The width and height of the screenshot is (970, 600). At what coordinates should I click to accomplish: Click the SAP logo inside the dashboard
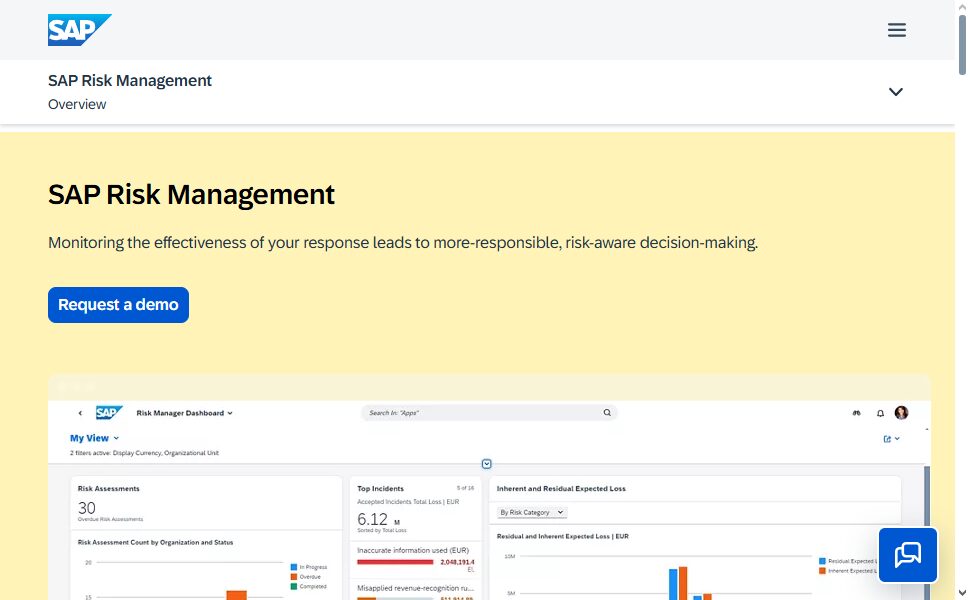[x=109, y=413]
